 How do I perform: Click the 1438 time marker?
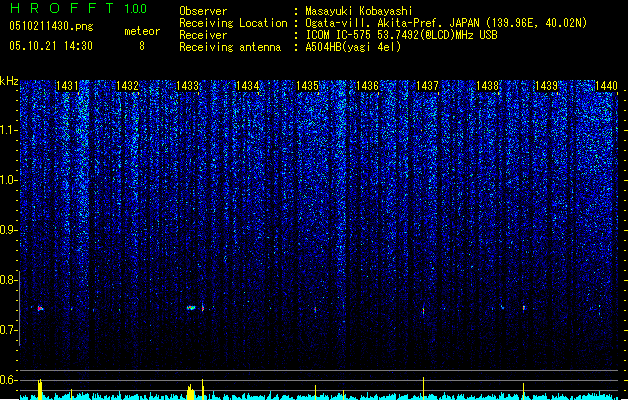click(487, 86)
